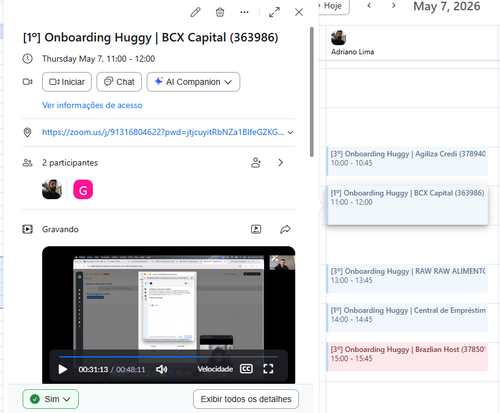Toggle closed captions CC button
The width and height of the screenshot is (500, 413).
coord(246,369)
